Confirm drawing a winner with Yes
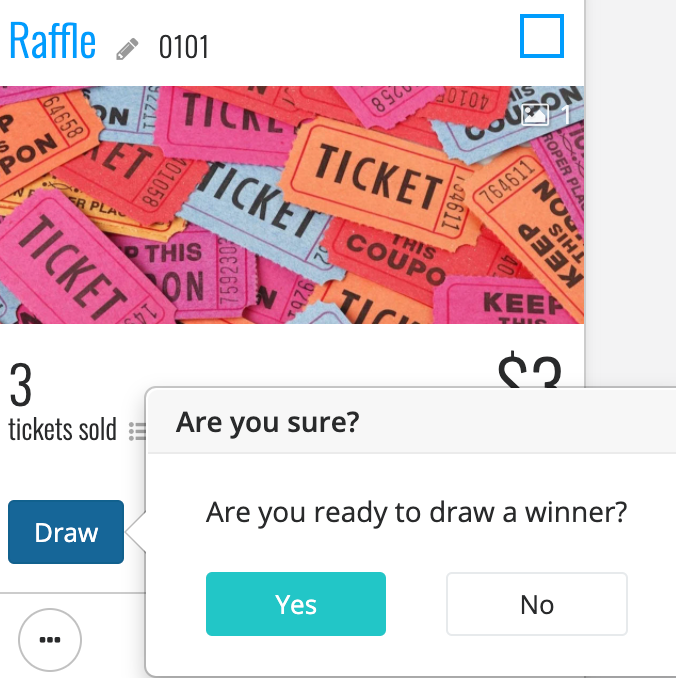Image resolution: width=676 pixels, height=678 pixels. tap(296, 604)
